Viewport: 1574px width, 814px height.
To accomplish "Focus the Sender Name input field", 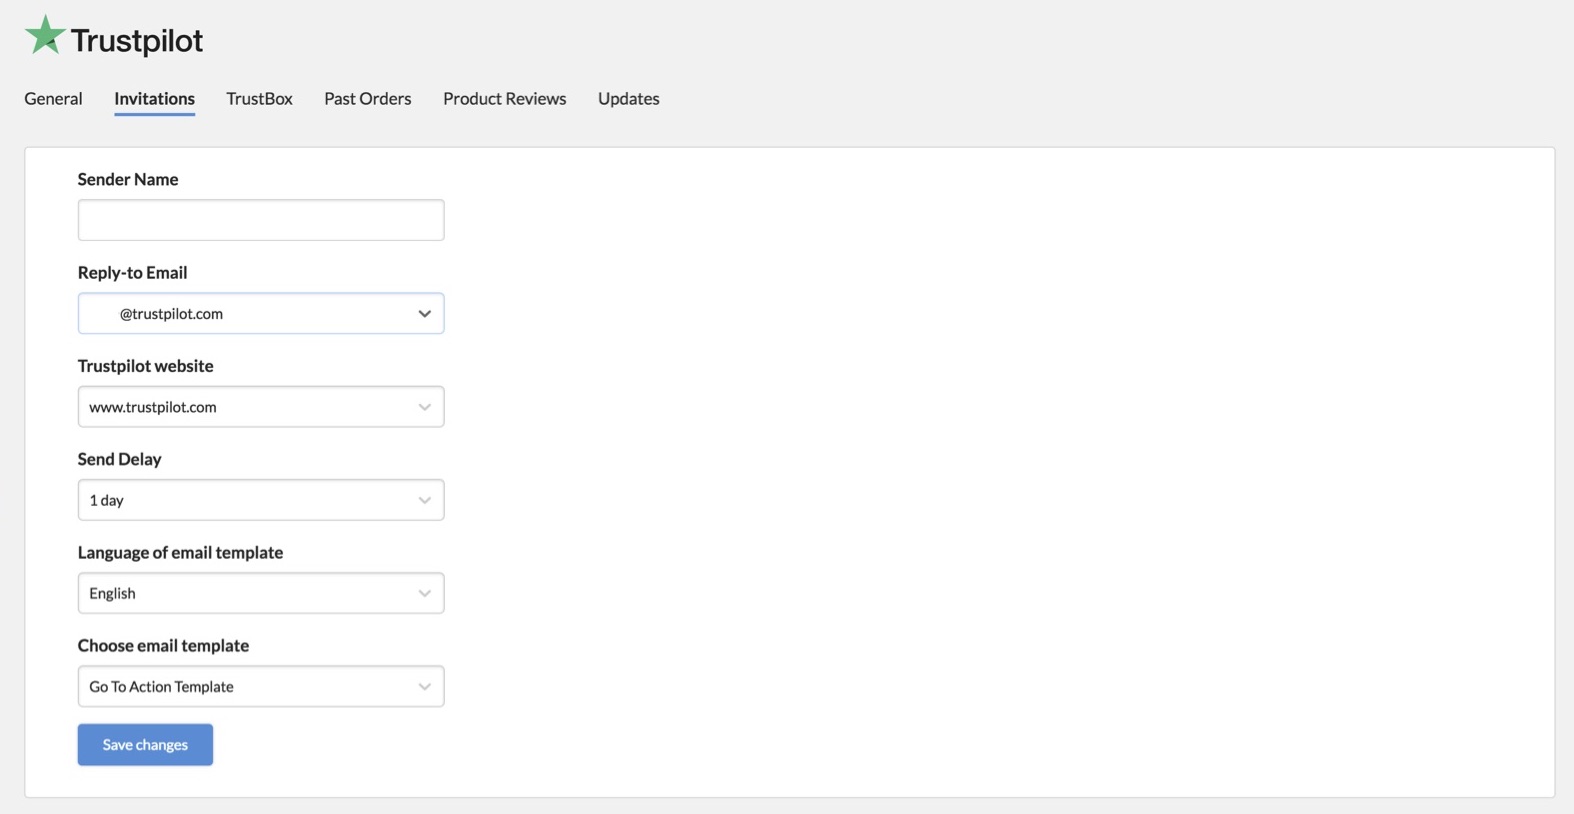I will [261, 220].
